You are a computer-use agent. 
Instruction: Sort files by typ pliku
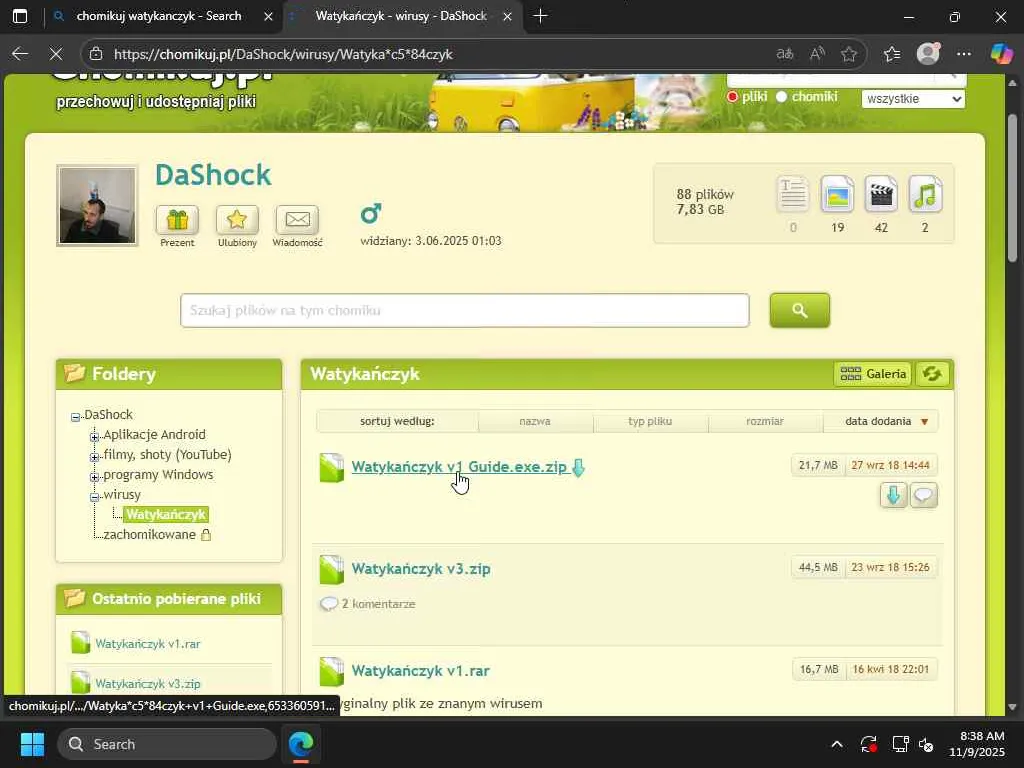click(650, 421)
